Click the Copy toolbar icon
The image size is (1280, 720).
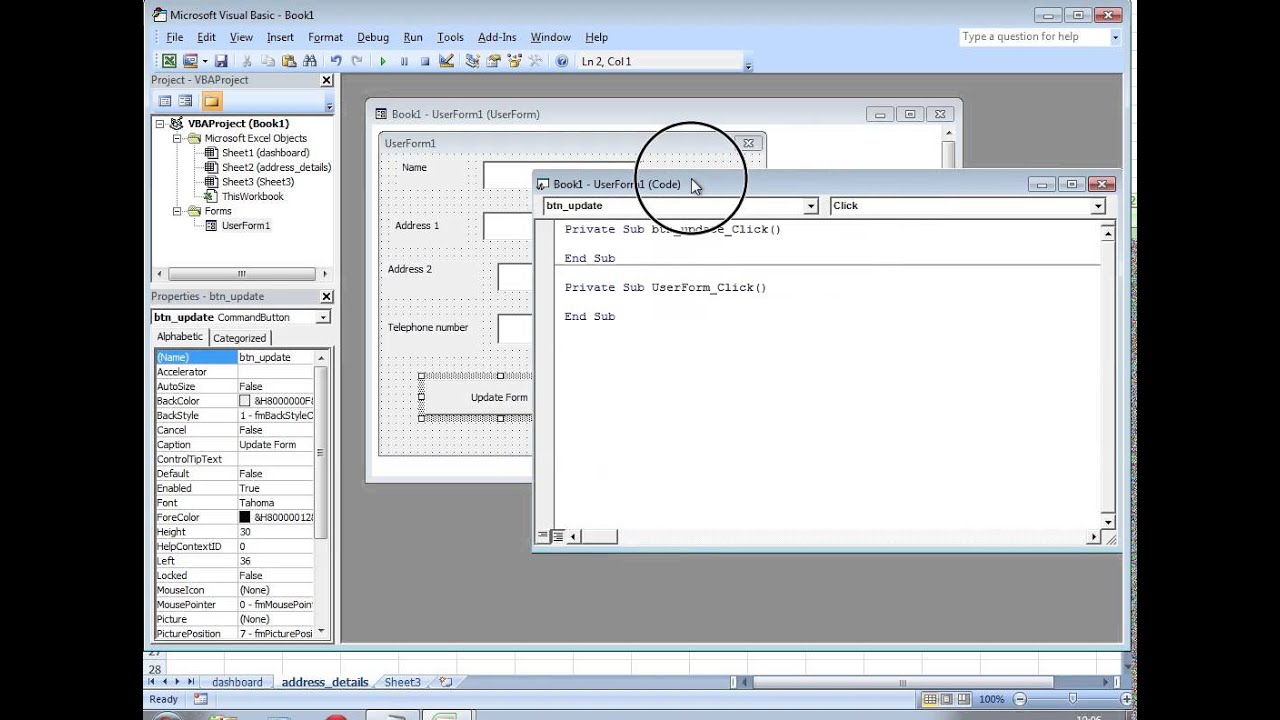coord(268,61)
